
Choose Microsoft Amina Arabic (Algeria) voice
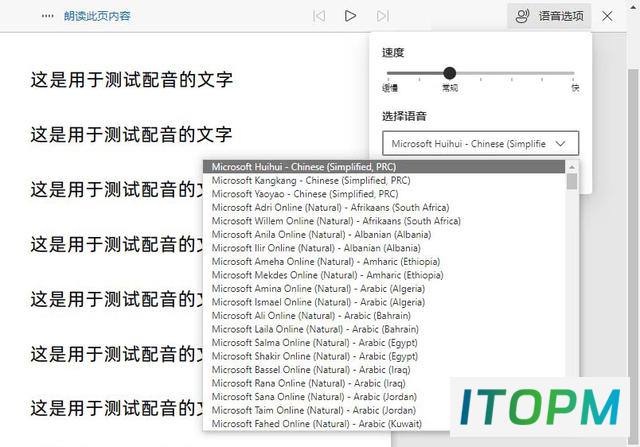pyautogui.click(x=384, y=288)
